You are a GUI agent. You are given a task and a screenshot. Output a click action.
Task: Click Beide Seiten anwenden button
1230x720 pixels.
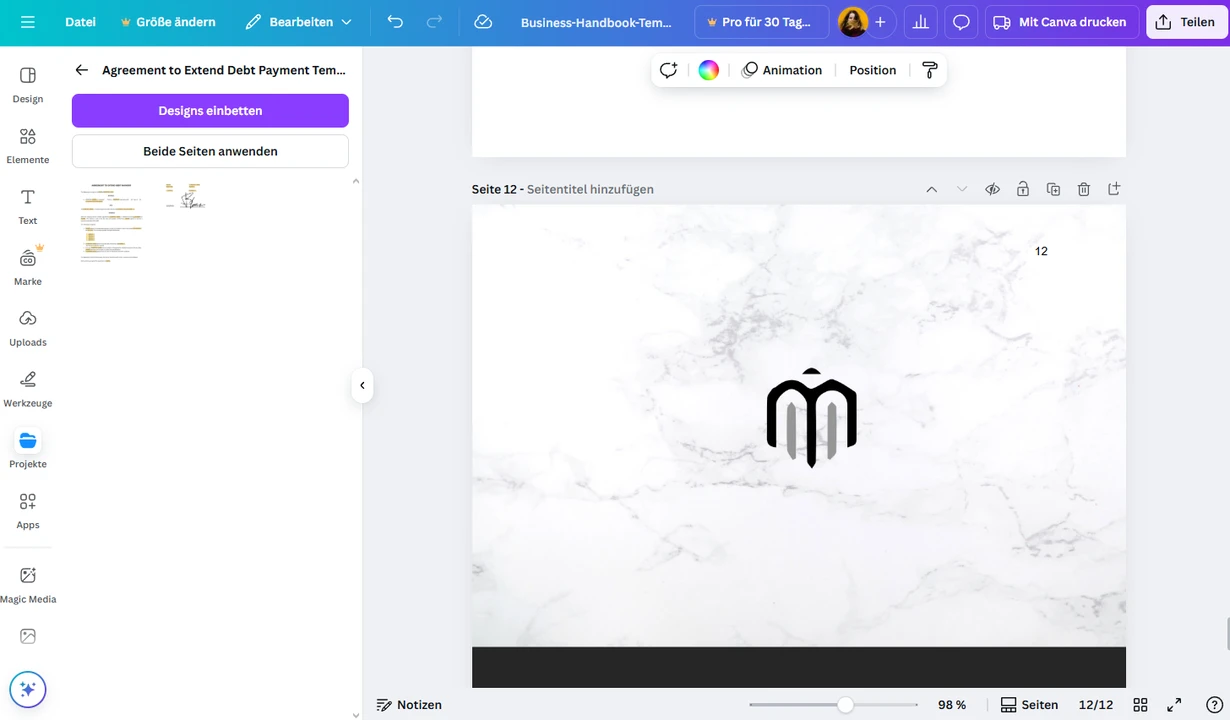[x=210, y=151]
